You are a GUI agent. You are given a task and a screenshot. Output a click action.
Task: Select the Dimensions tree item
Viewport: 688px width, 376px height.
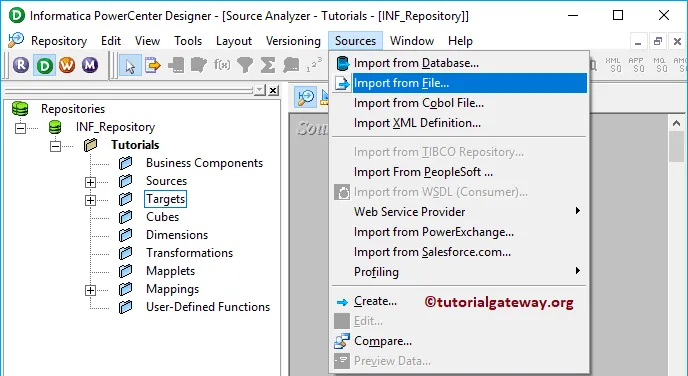tap(177, 235)
